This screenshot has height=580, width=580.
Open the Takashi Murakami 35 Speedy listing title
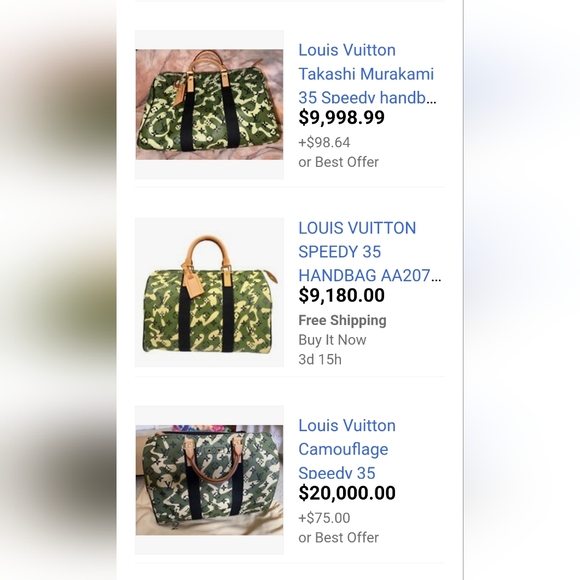[367, 74]
